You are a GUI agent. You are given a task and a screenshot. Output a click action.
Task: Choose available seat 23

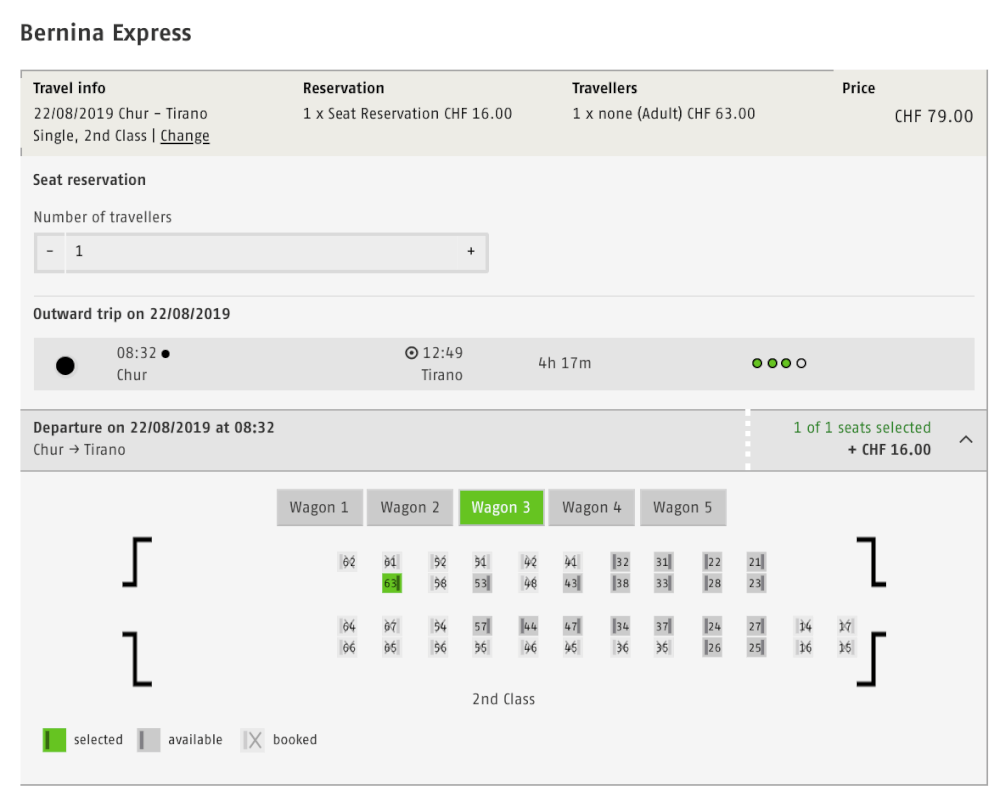756,583
